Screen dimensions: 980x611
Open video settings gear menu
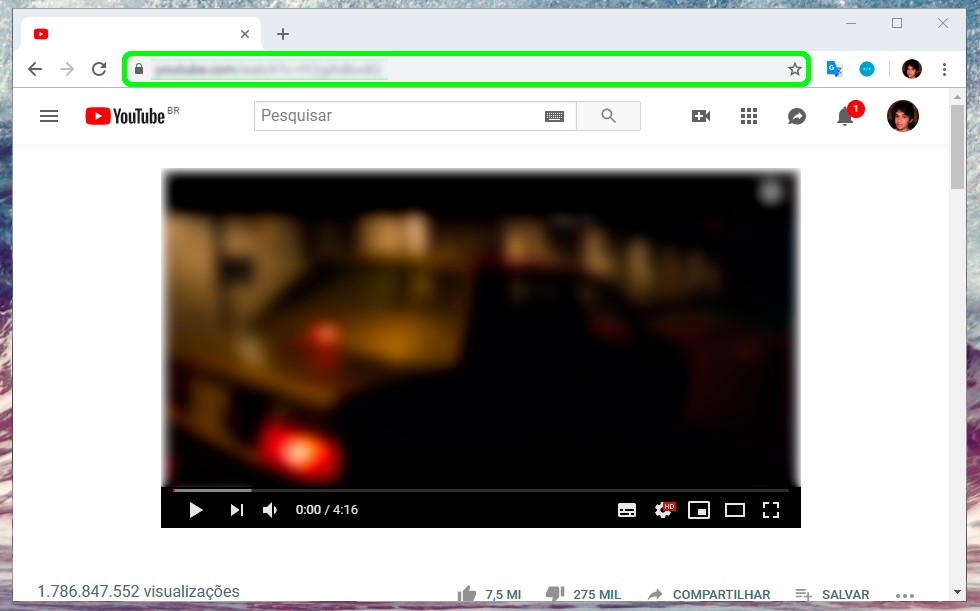click(663, 510)
